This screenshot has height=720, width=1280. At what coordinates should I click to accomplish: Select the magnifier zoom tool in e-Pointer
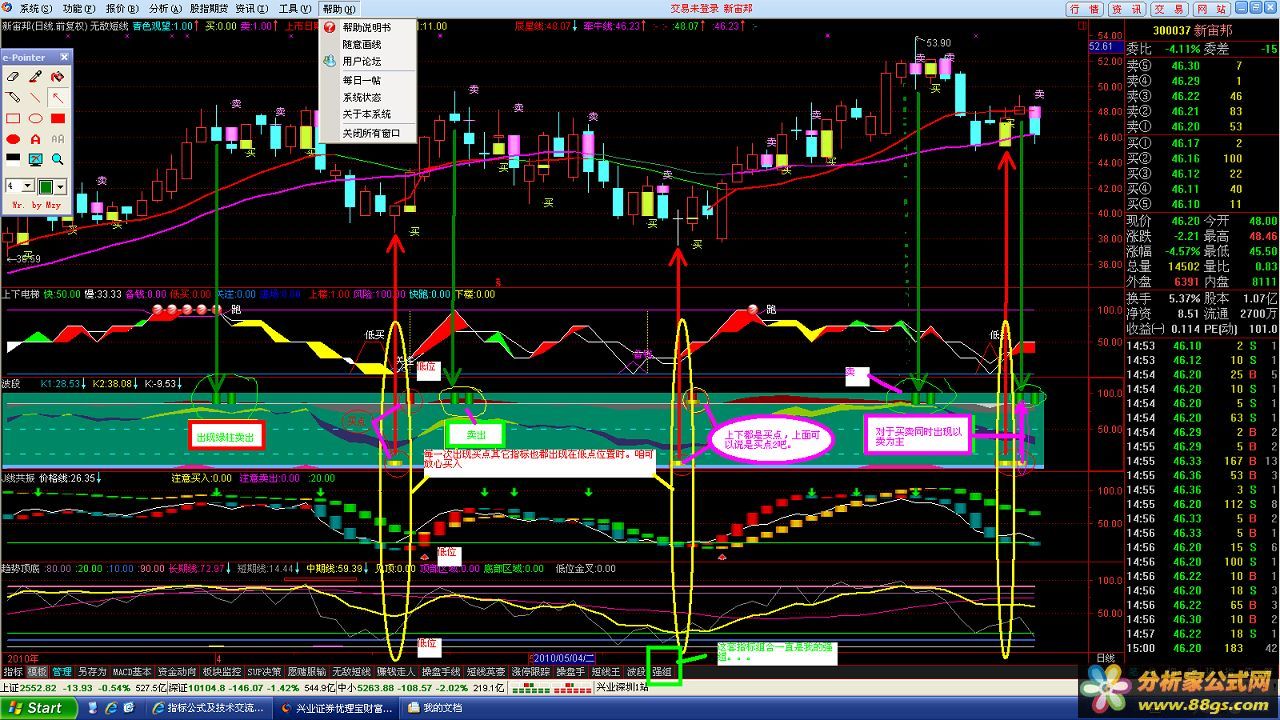pos(58,159)
